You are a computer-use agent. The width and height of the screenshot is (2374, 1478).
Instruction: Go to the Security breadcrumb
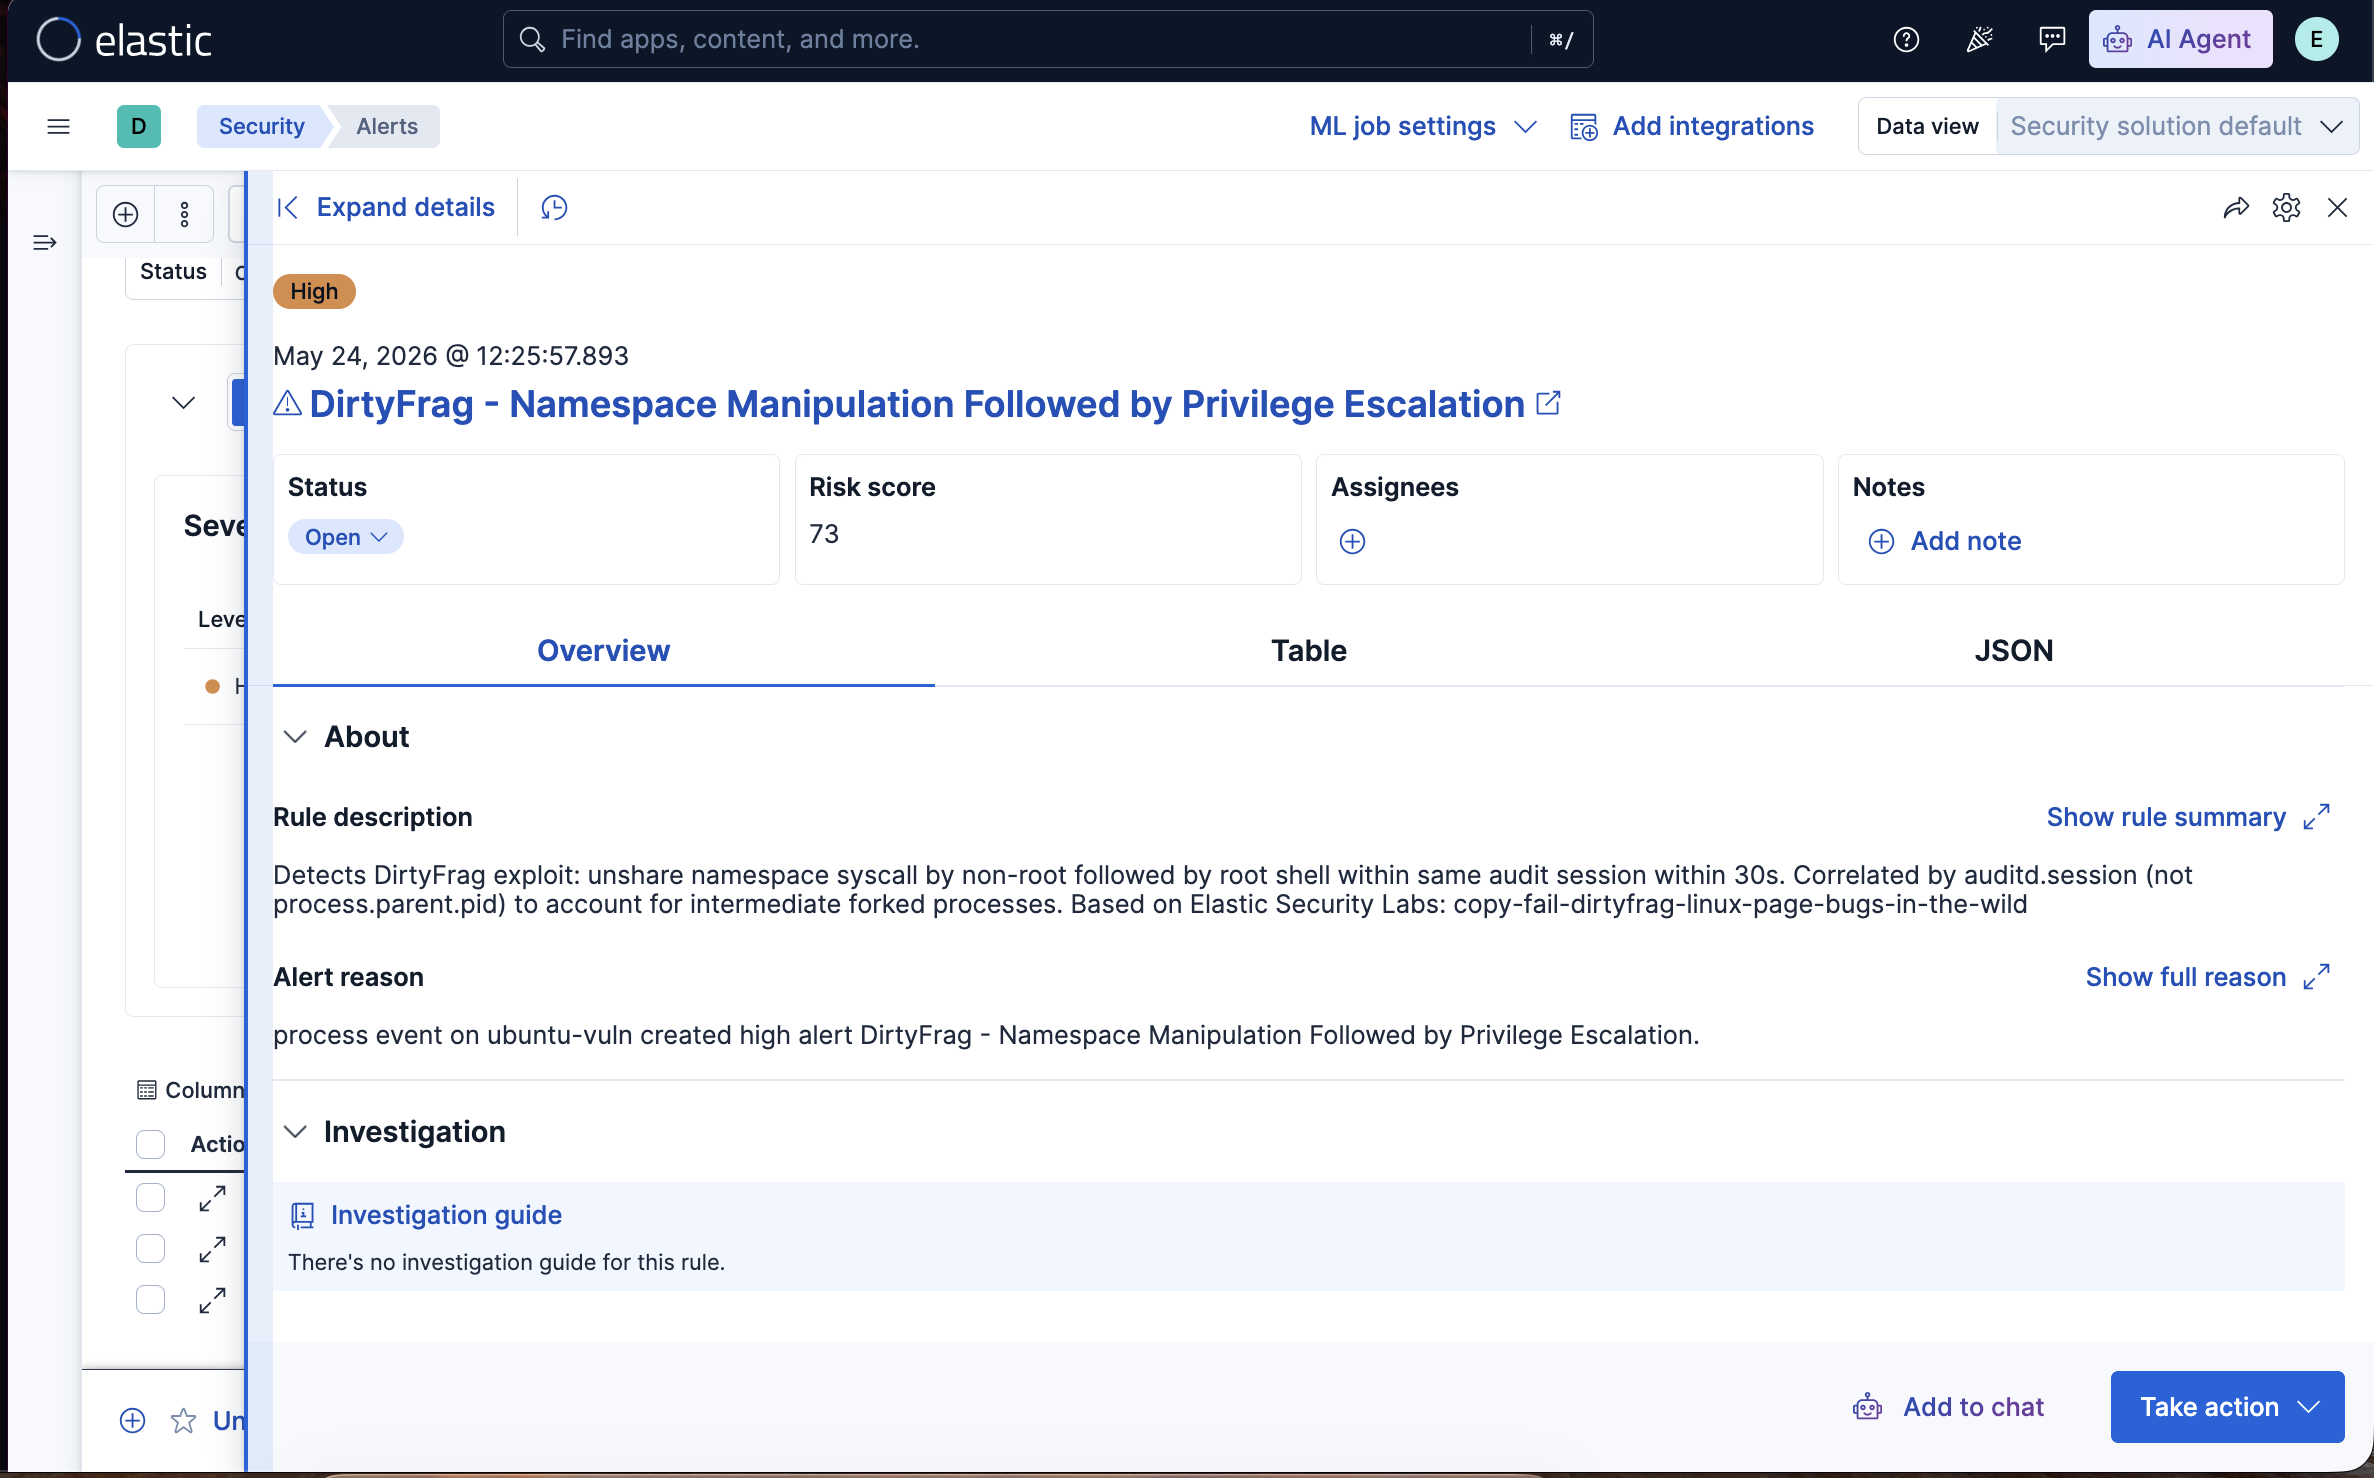(x=262, y=126)
